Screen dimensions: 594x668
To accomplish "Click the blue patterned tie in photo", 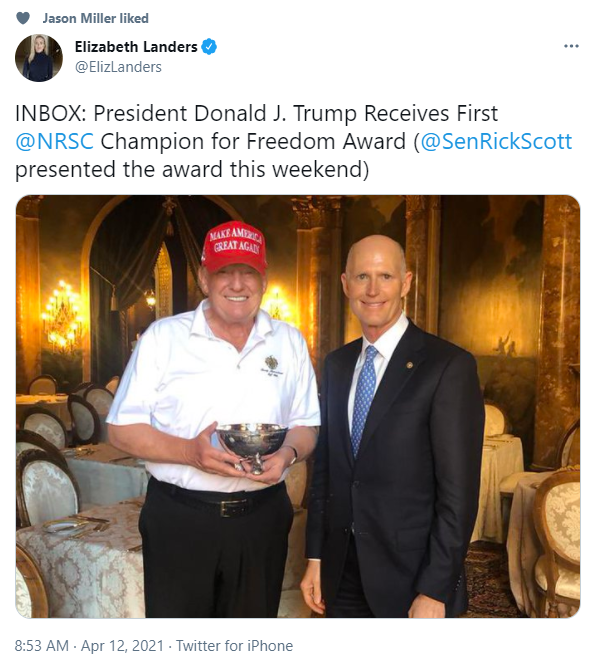I will pos(365,400).
